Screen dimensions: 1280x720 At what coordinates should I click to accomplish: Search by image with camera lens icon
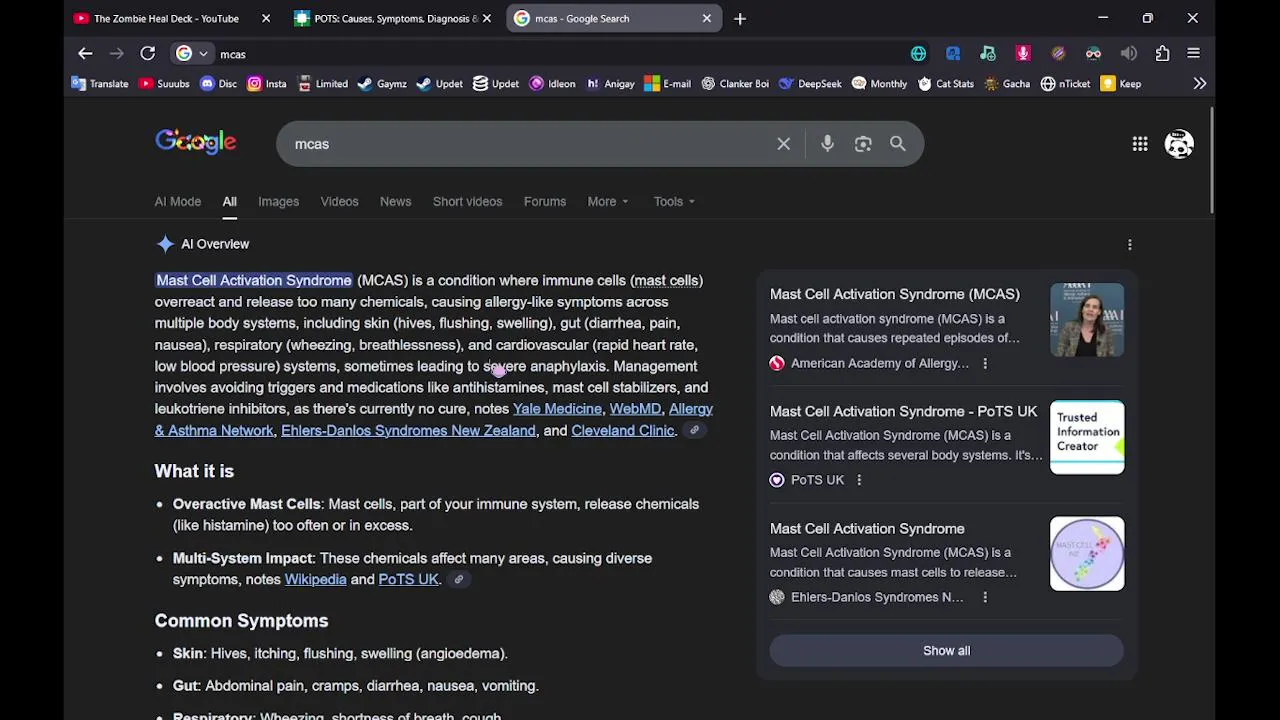863,144
